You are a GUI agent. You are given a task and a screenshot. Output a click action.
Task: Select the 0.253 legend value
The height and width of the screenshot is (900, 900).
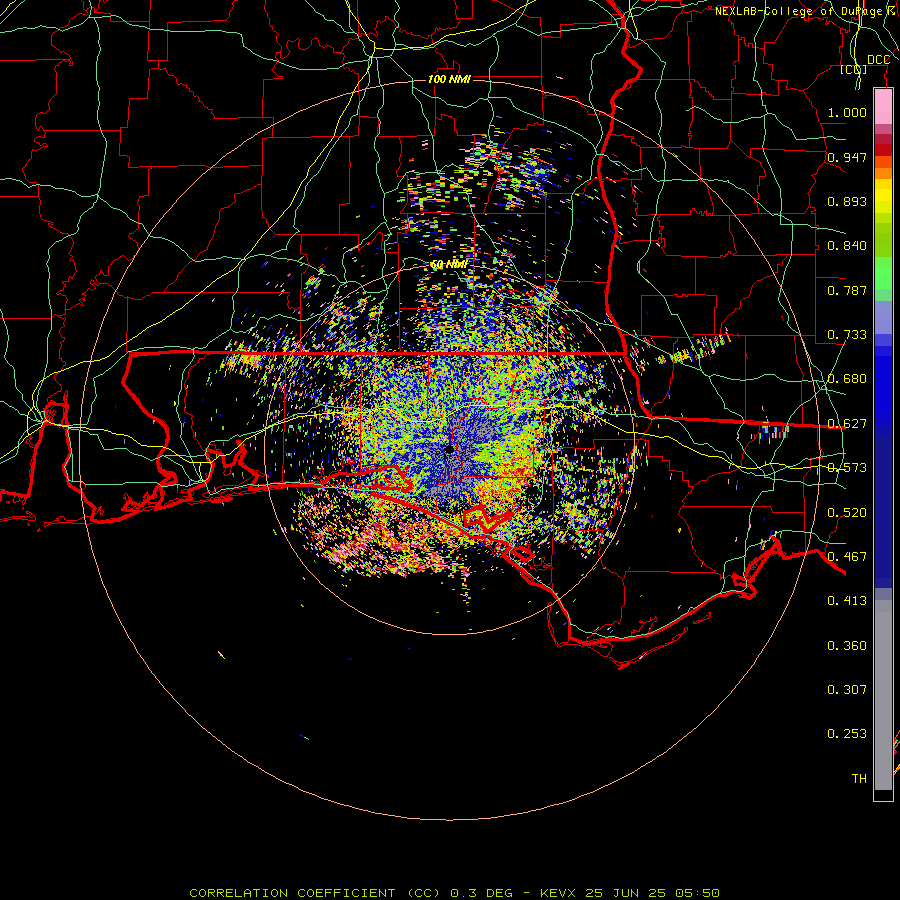(x=847, y=734)
